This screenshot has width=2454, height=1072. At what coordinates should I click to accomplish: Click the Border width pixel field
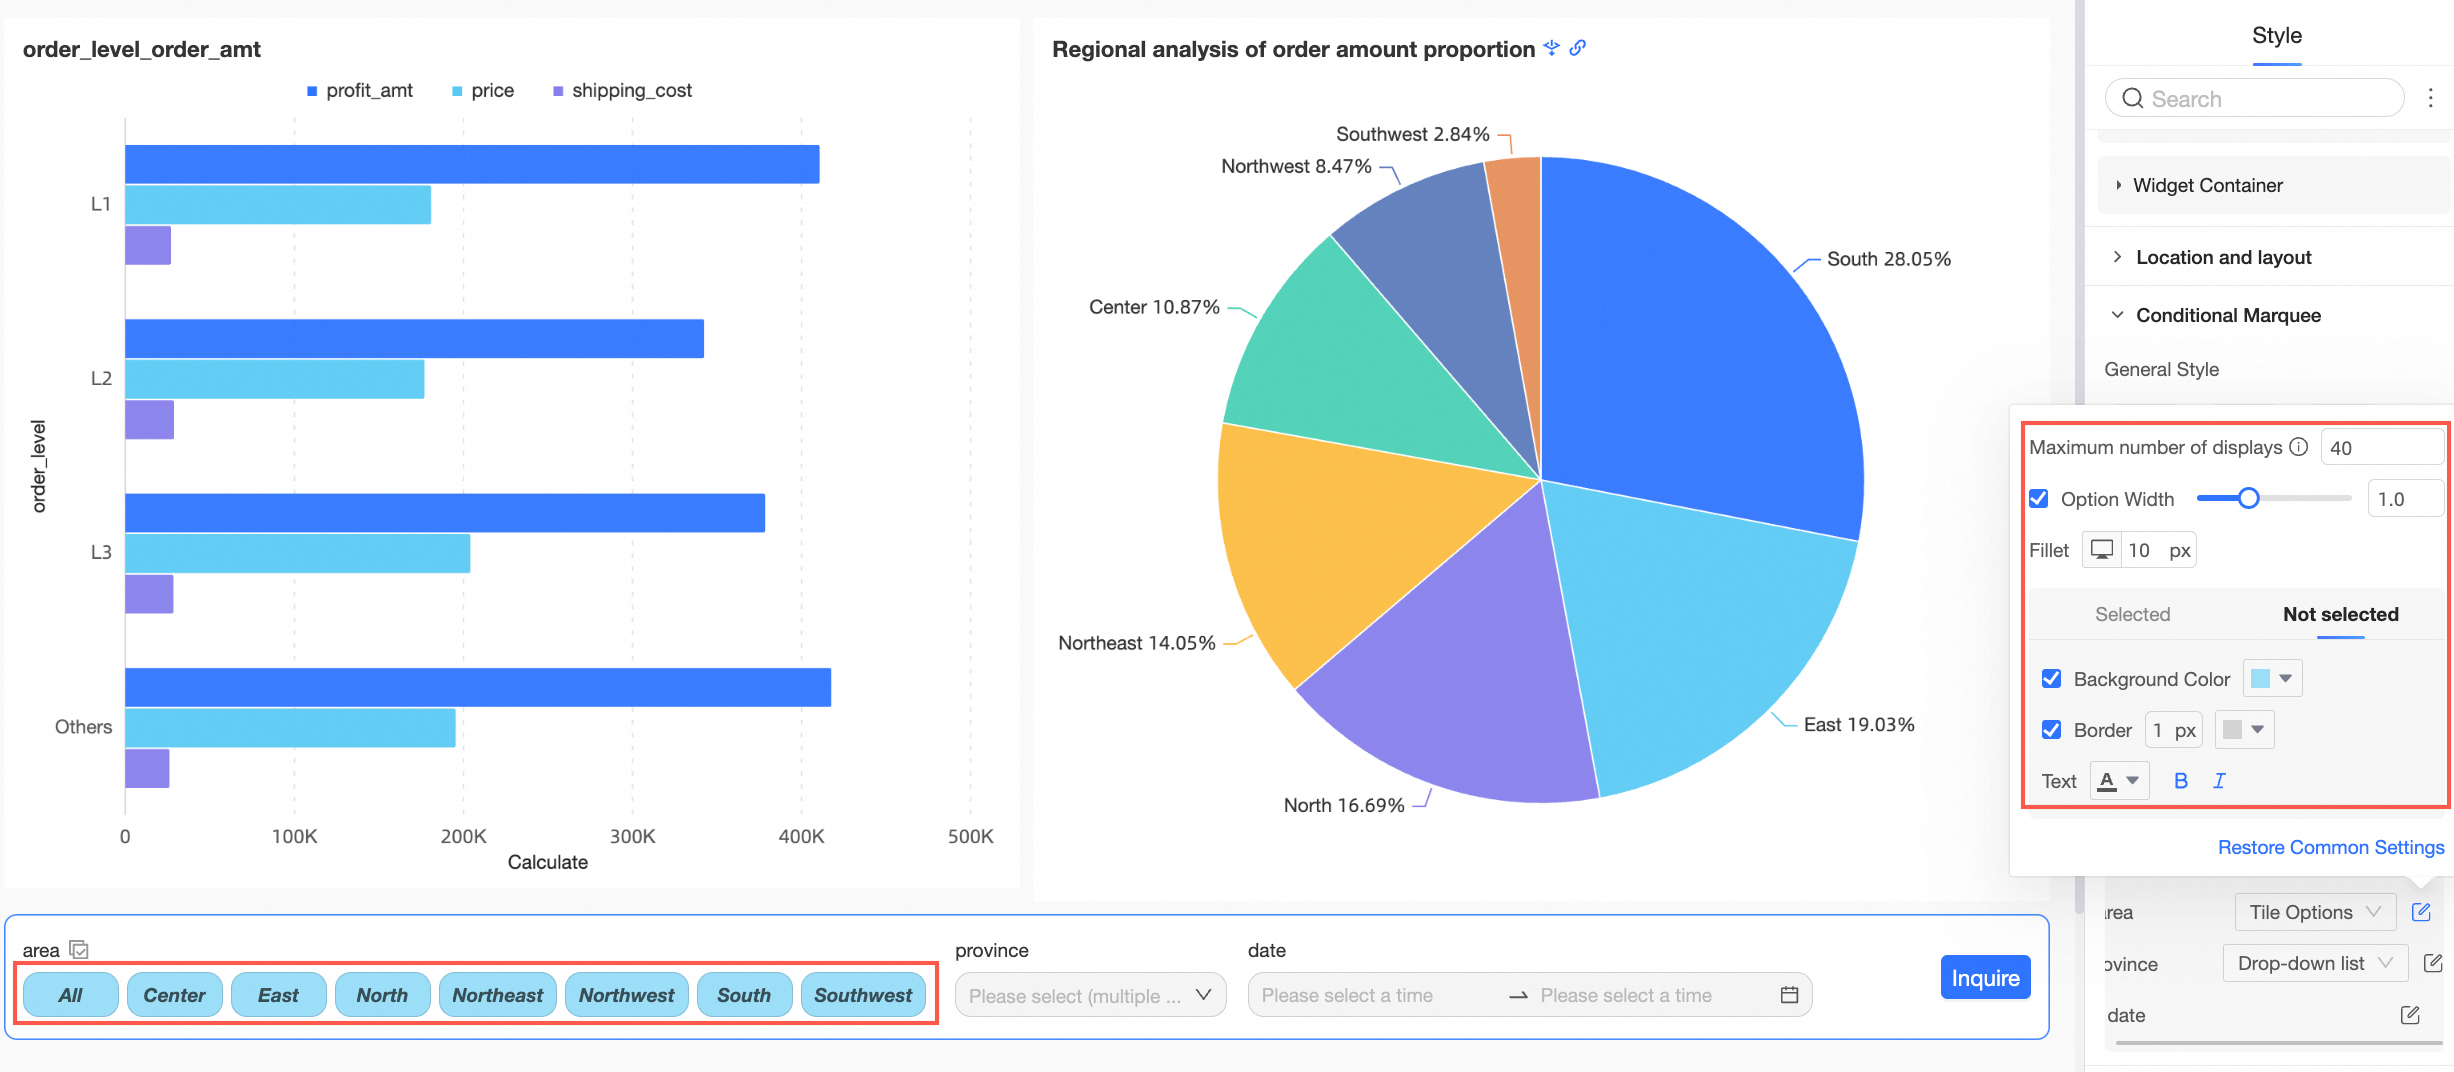click(2174, 730)
